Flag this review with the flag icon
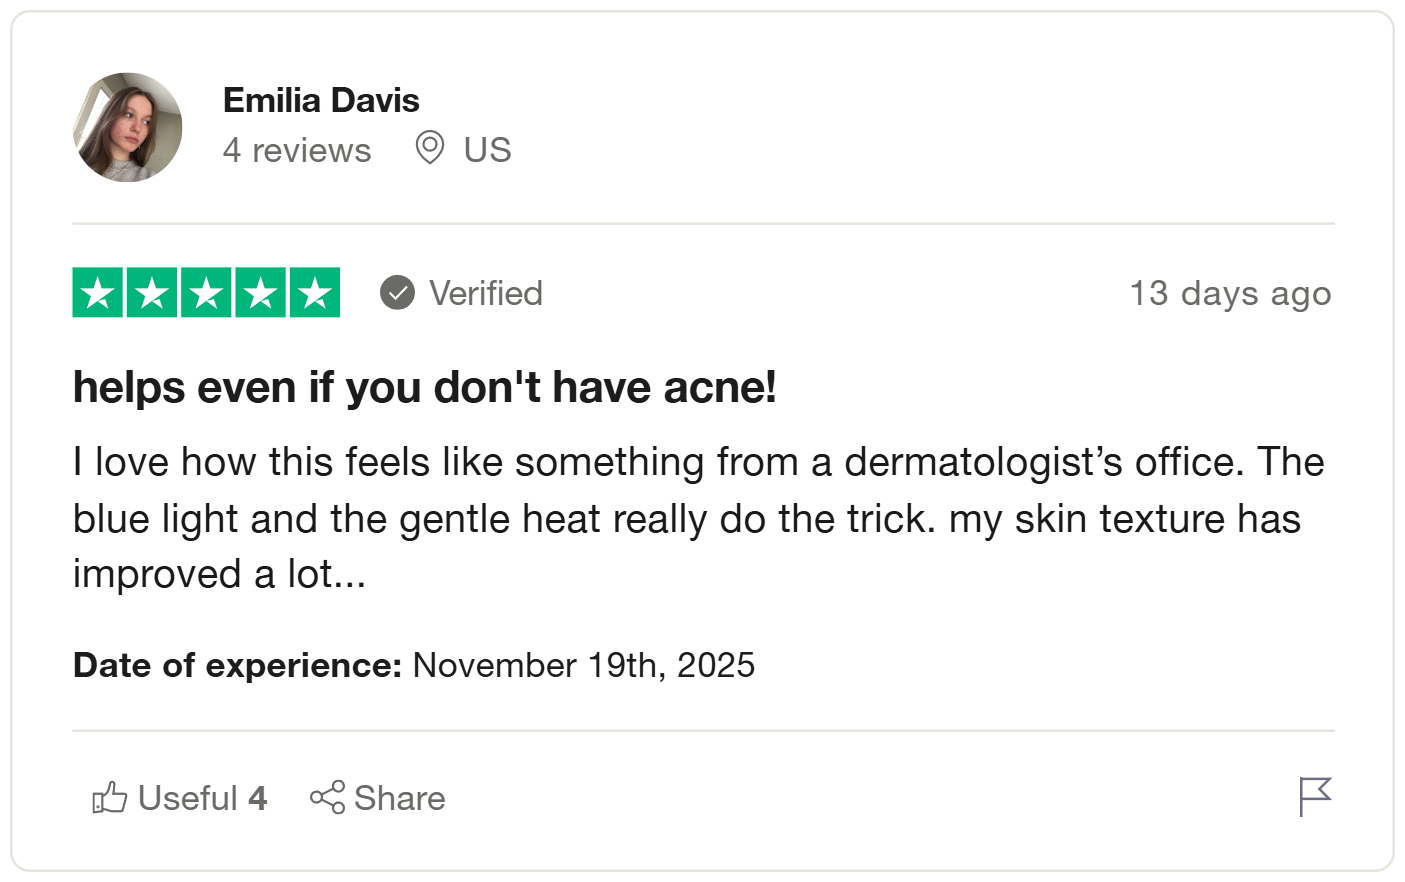Viewport: 1405px width, 882px height. pyautogui.click(x=1315, y=797)
